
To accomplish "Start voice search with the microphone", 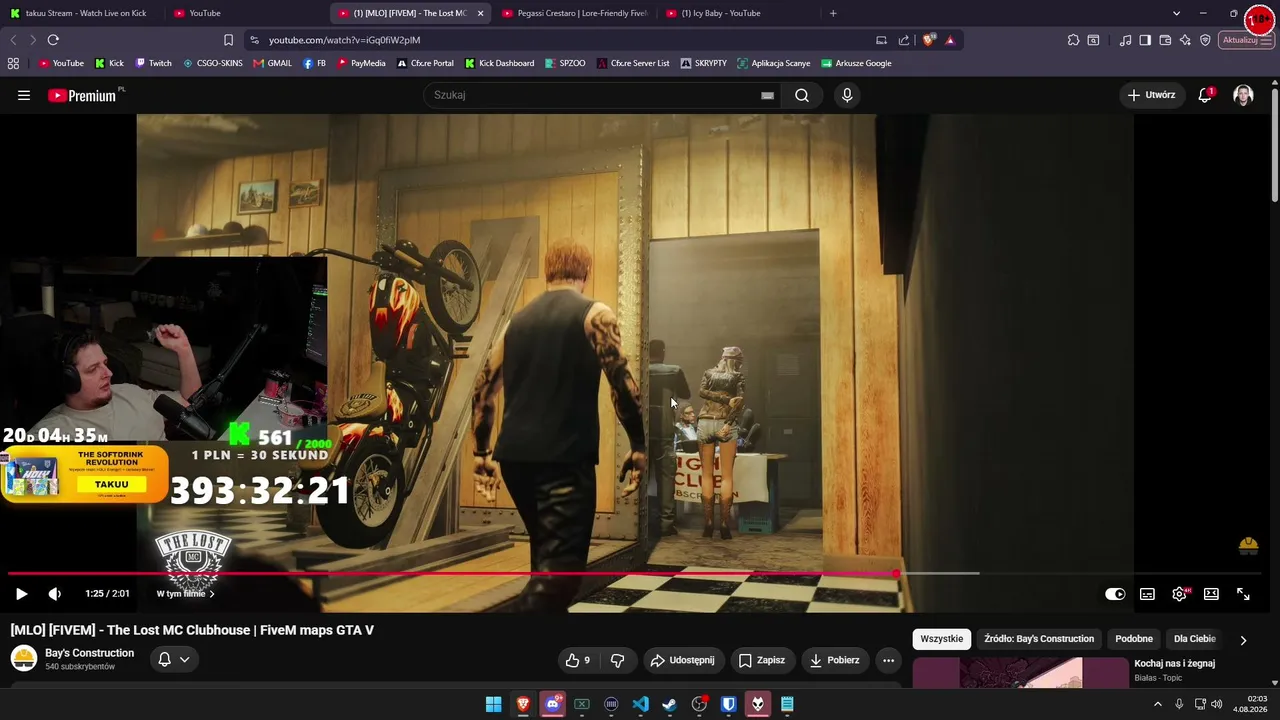I will 847,95.
